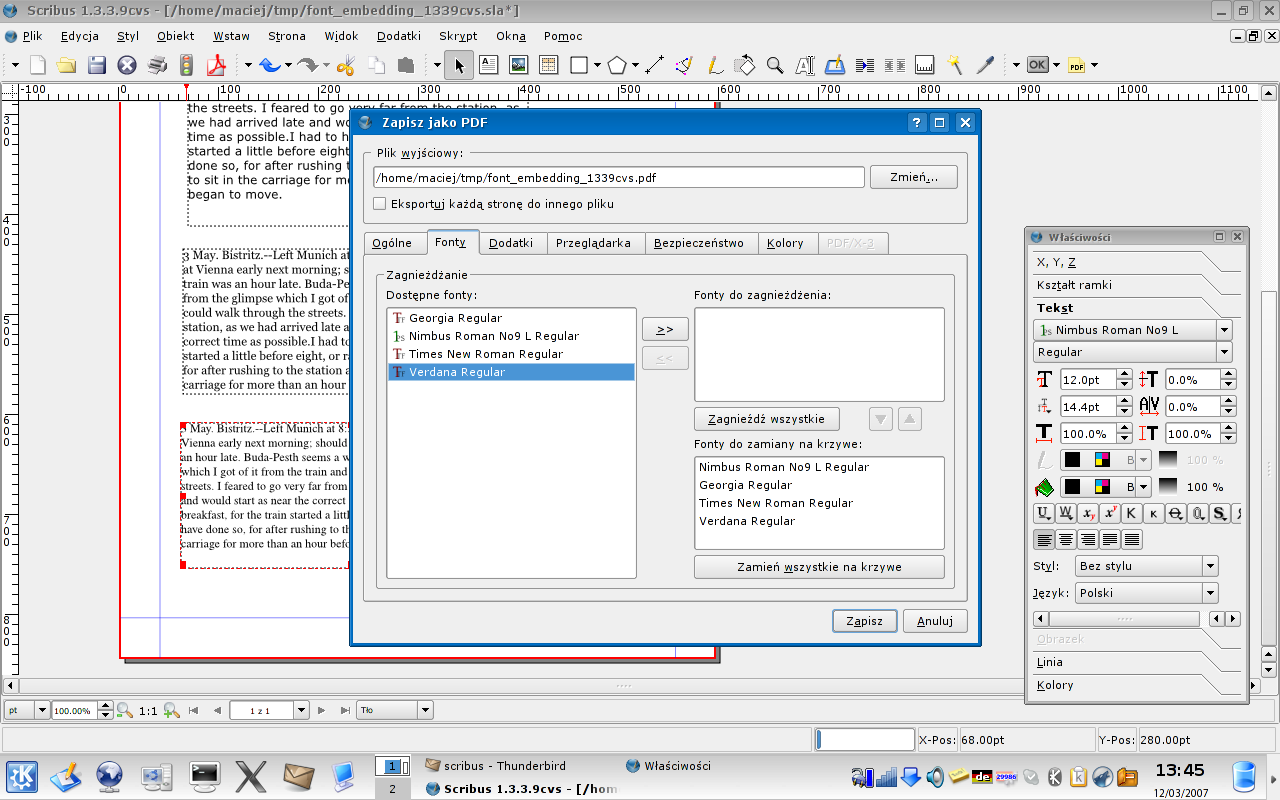Click the scissors Cut icon in toolbar
Screen dimensions: 1280x800
click(x=345, y=66)
